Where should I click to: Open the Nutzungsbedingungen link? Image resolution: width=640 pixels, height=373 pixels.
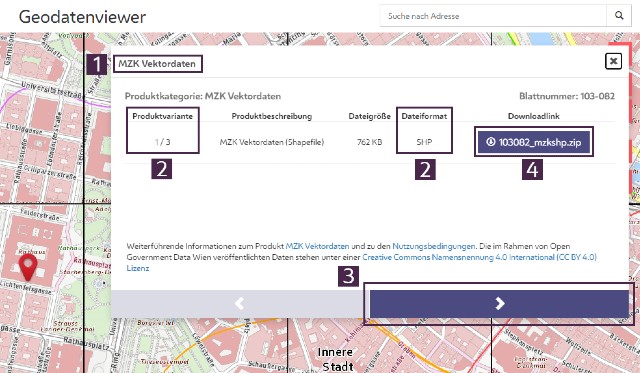(x=433, y=246)
